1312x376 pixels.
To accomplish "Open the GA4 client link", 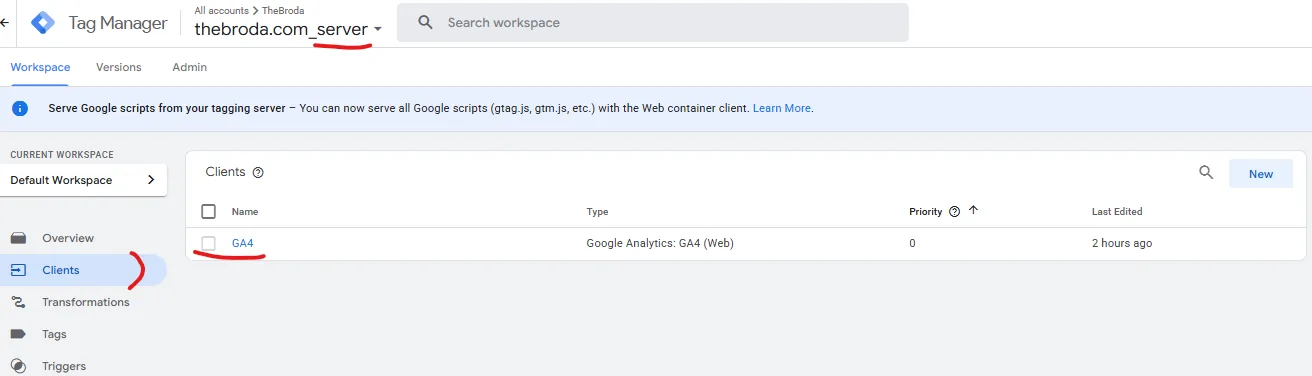I will click(x=242, y=243).
